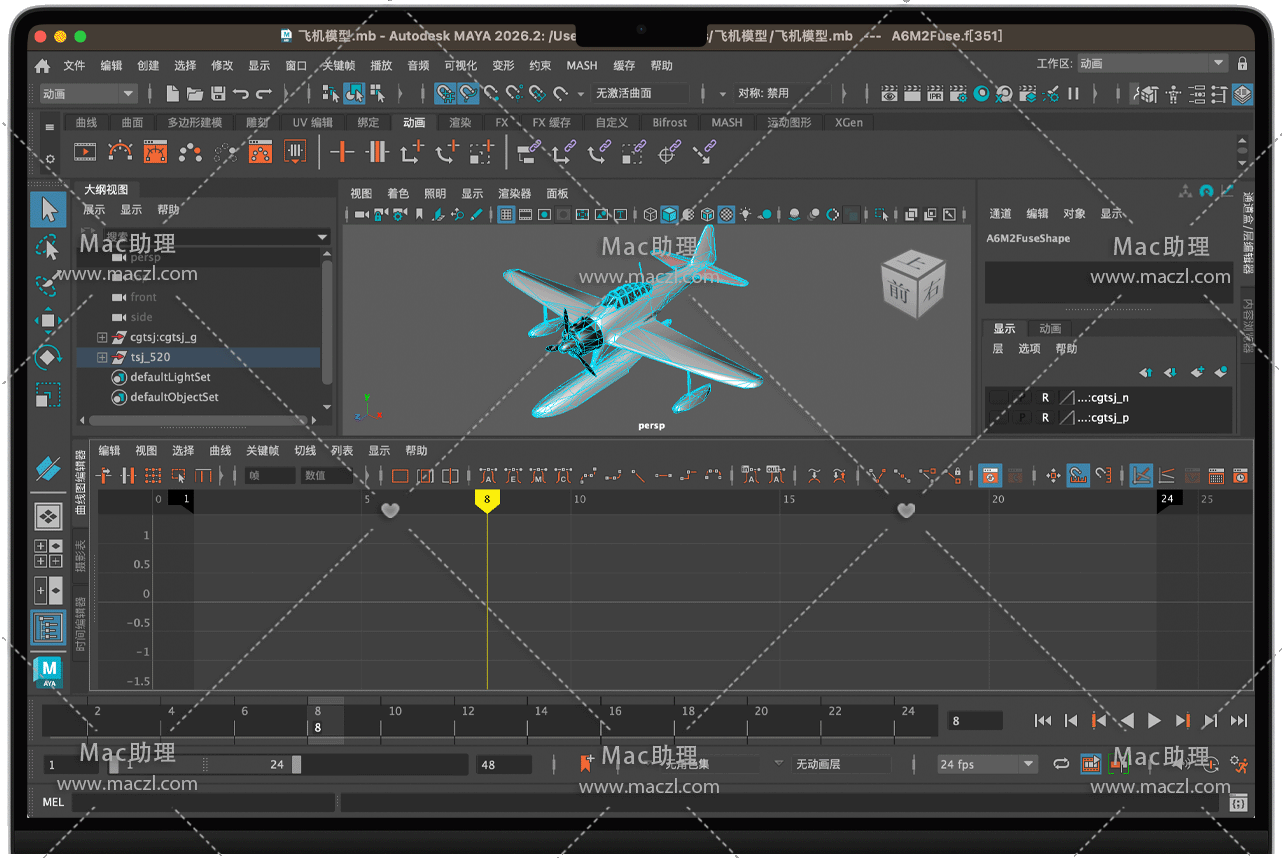1282x858 pixels.
Task: Open the 关键帧 menu in the main menu bar
Action: click(338, 66)
